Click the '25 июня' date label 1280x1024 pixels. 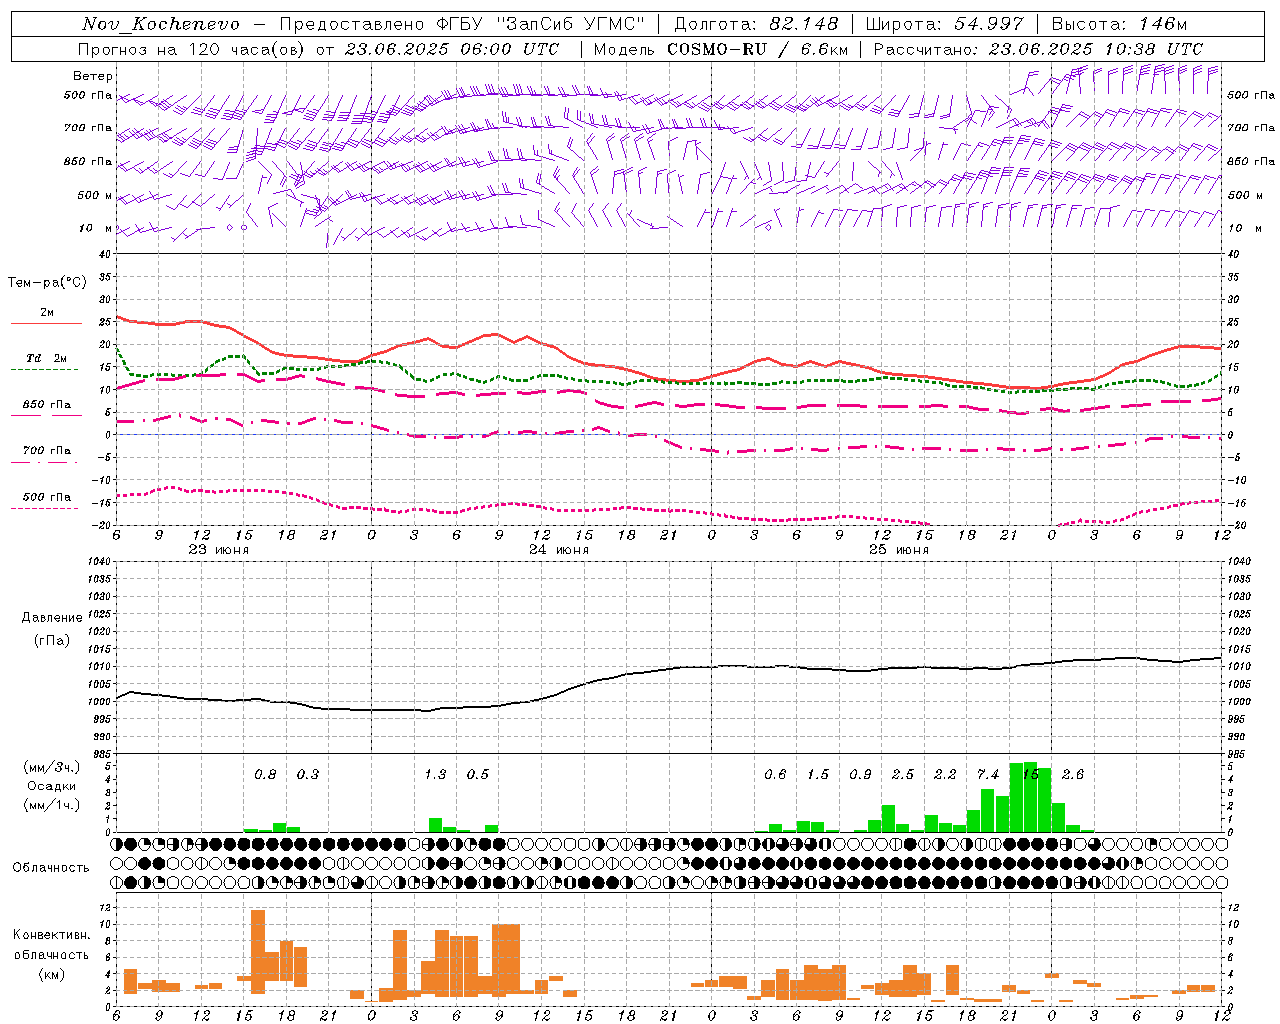pos(898,550)
